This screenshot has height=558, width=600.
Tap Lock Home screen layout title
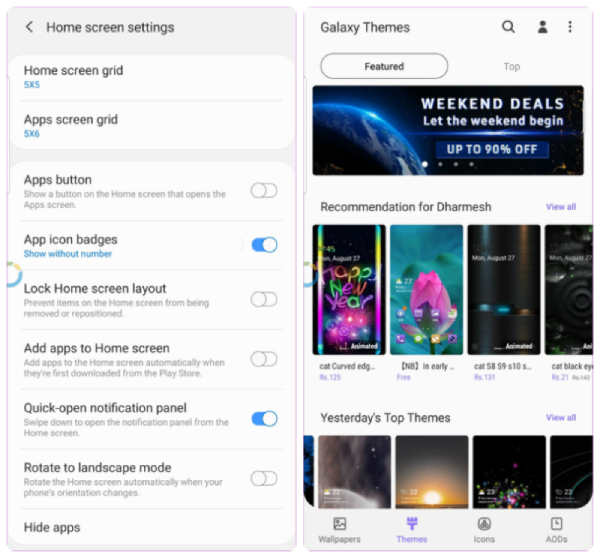(x=95, y=288)
